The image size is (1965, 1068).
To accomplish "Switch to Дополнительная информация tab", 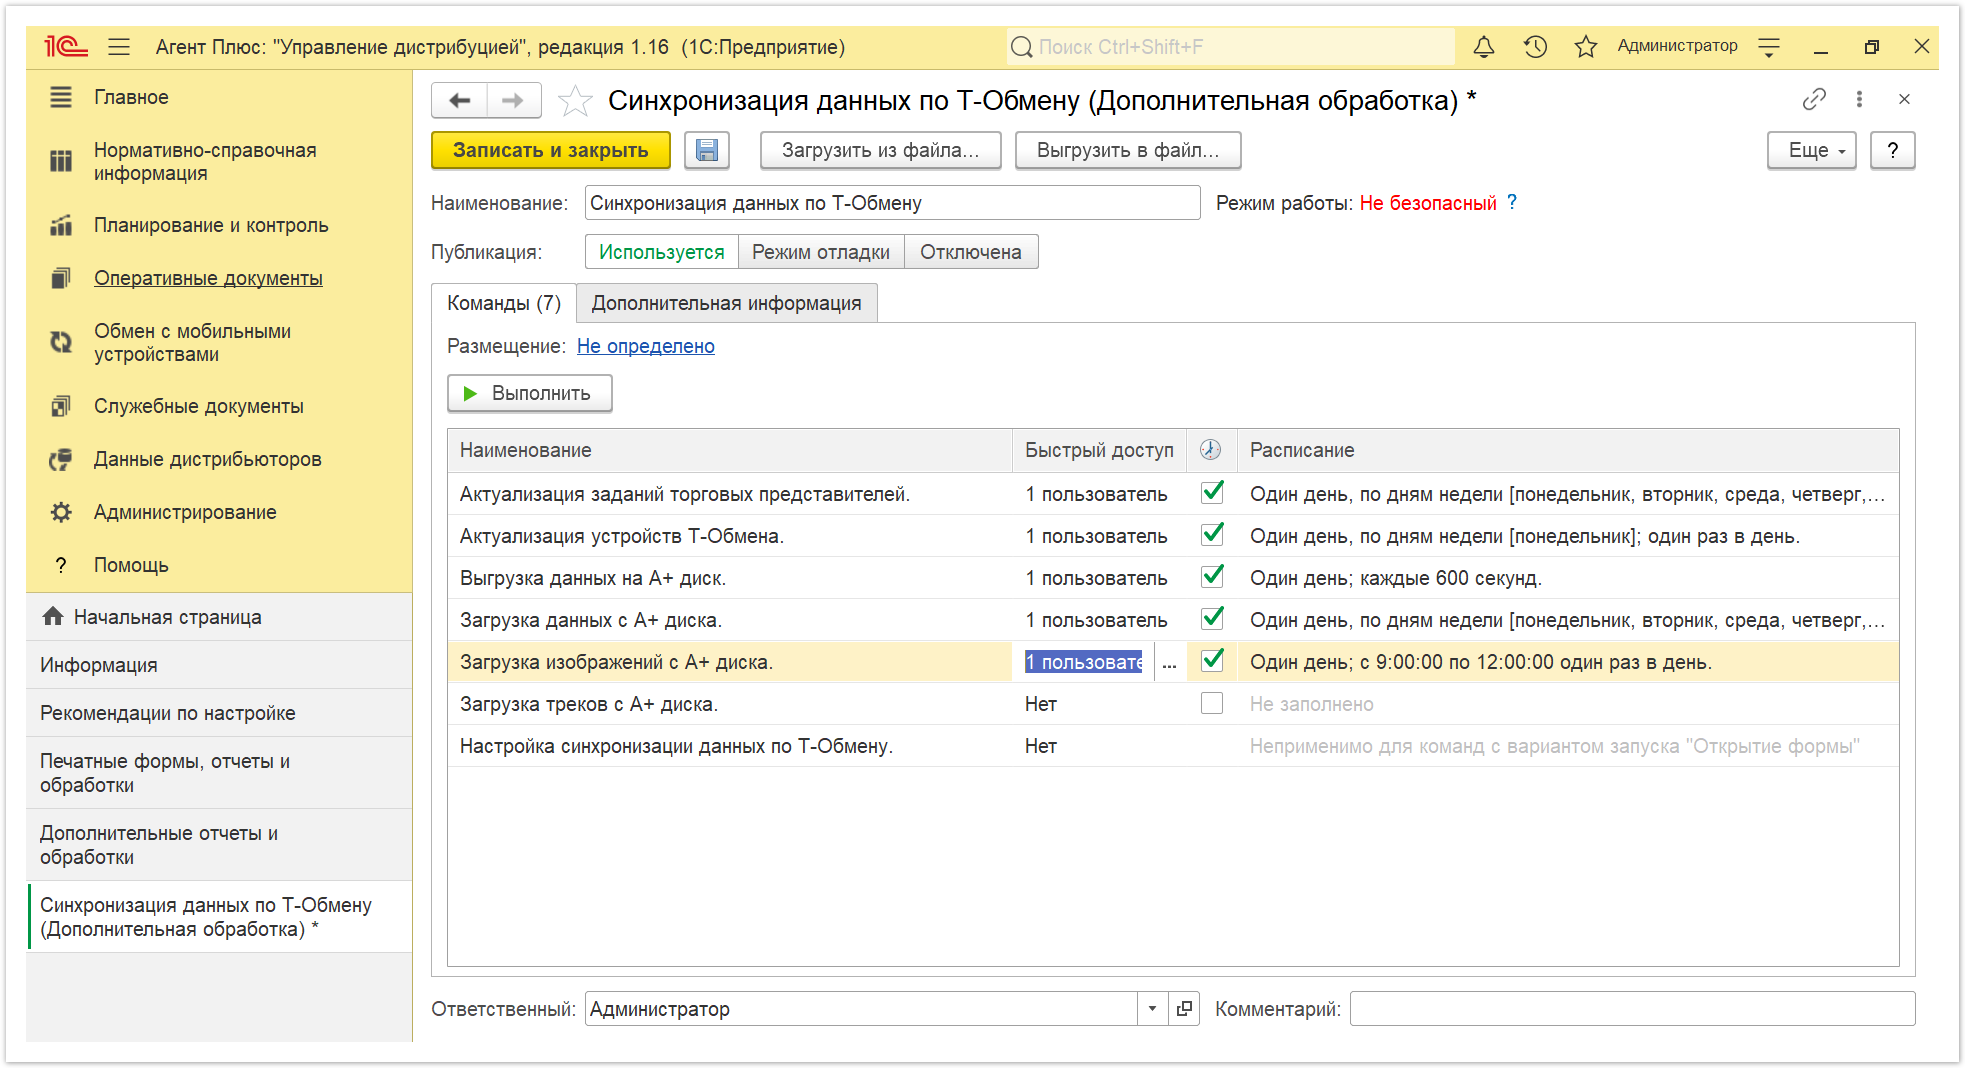I will (x=726, y=303).
